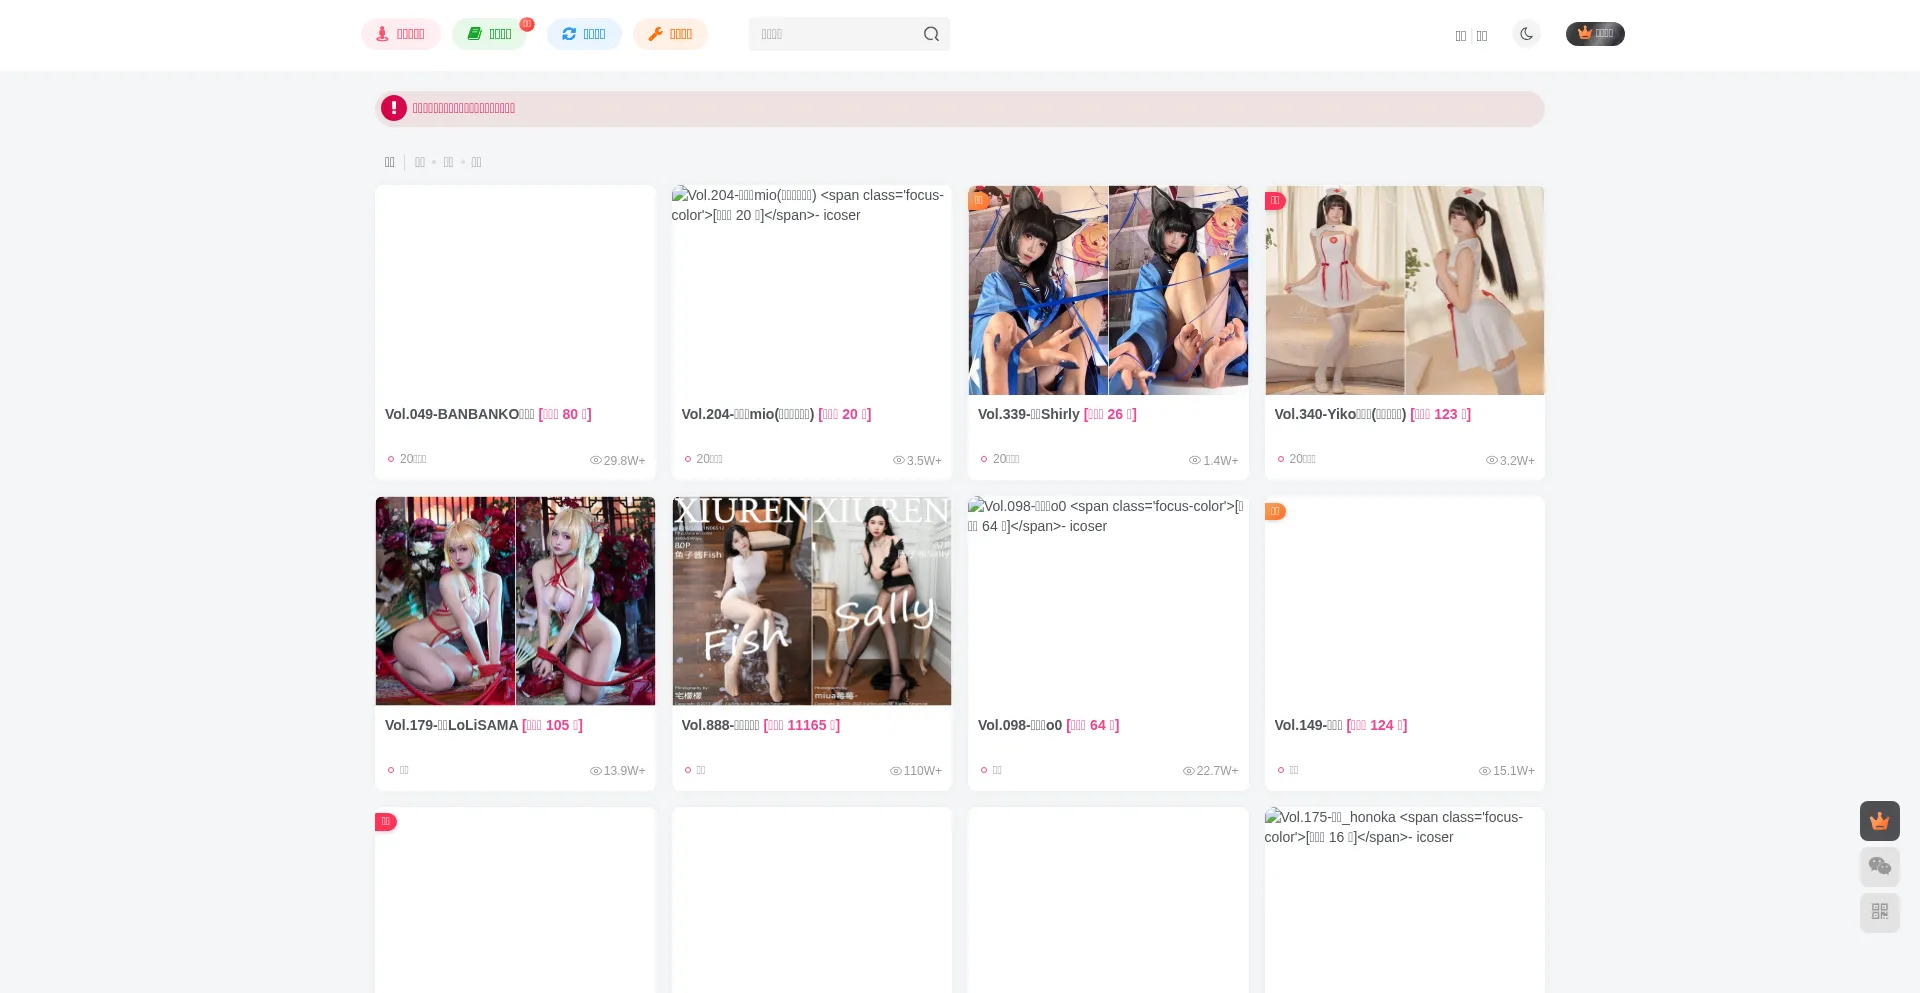
Task: Open Vol.339 Shirly thumbnail image
Action: click(x=1108, y=290)
